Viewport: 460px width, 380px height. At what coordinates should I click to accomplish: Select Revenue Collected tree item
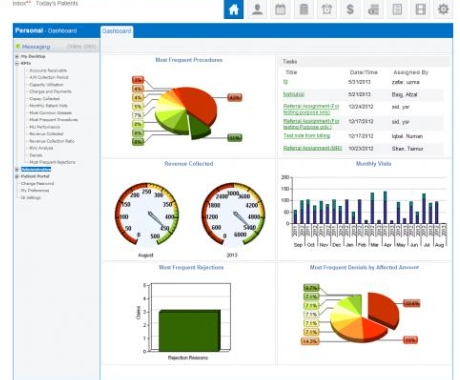point(46,134)
